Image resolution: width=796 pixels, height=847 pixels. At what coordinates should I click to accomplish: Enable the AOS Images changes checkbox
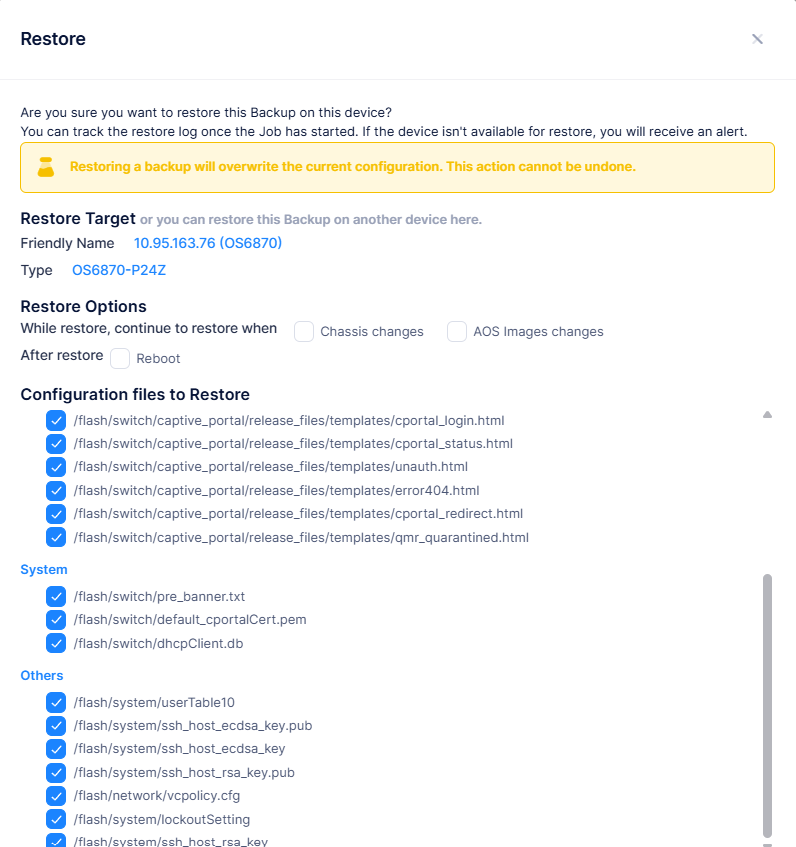pyautogui.click(x=457, y=332)
